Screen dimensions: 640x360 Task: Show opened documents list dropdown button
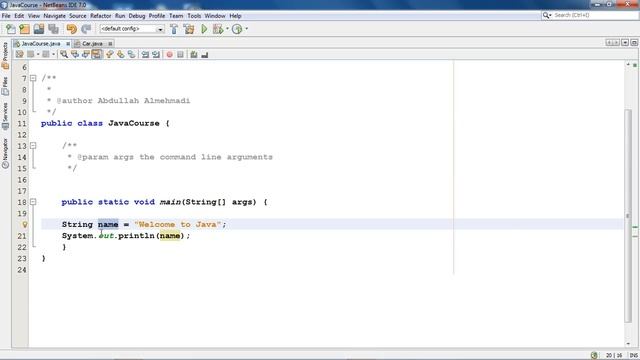click(625, 43)
